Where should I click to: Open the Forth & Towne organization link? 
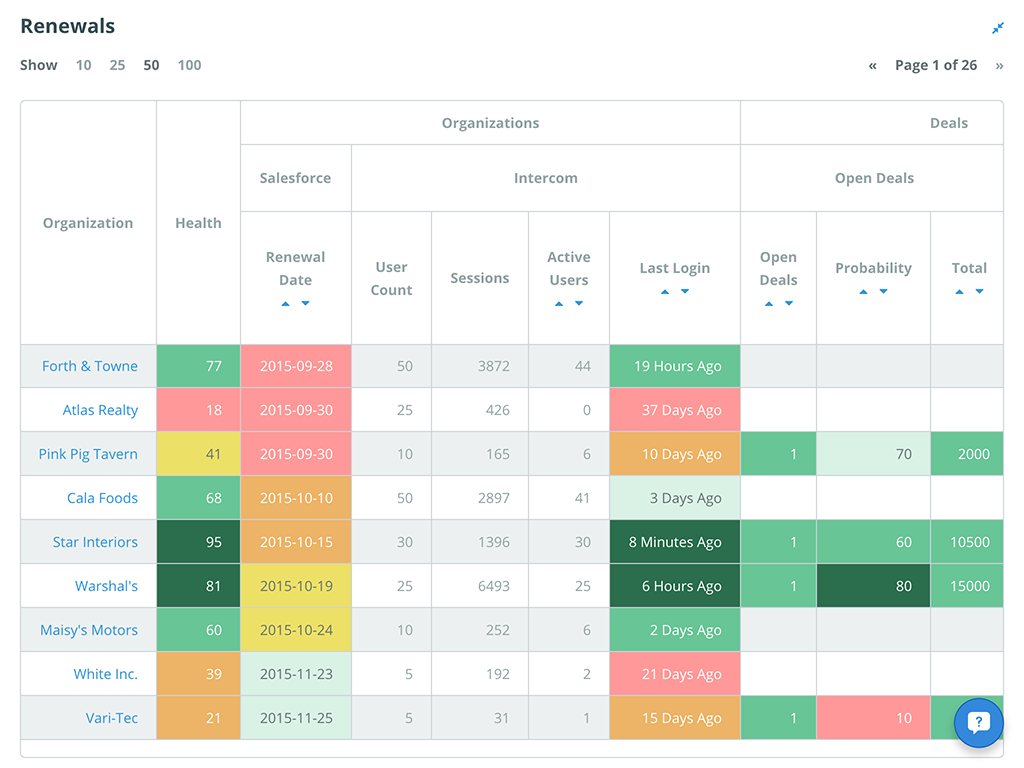(90, 366)
